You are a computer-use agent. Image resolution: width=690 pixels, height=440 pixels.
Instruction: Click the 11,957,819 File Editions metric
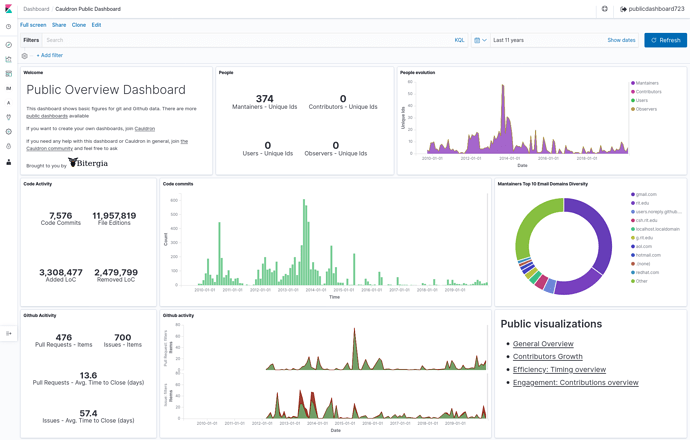114,218
